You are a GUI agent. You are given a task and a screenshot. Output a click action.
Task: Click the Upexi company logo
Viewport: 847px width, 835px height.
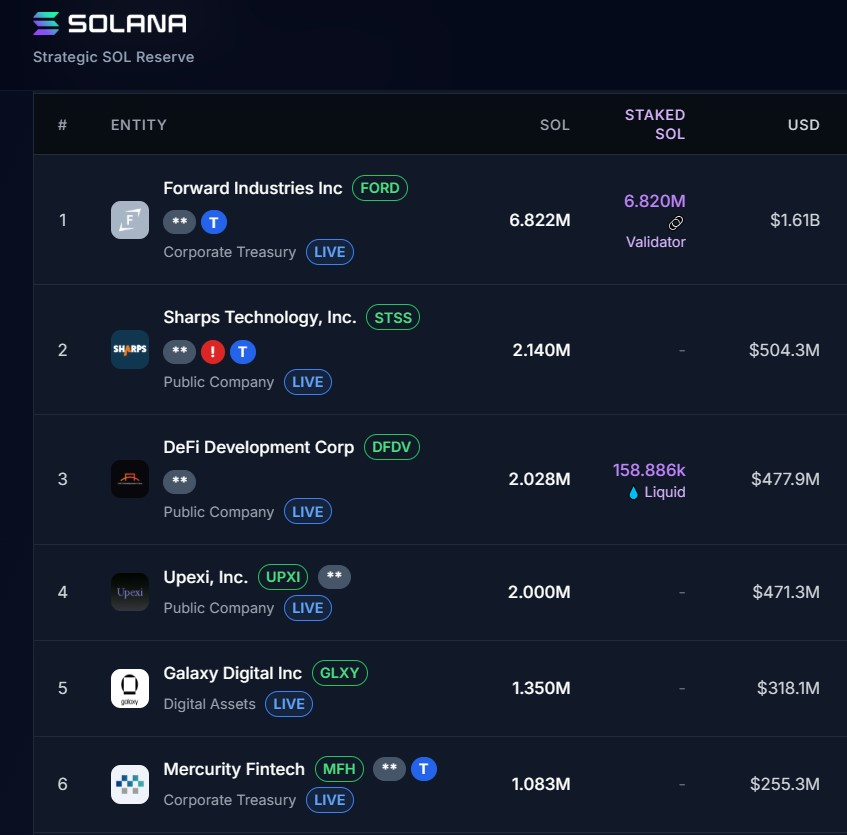tap(130, 592)
